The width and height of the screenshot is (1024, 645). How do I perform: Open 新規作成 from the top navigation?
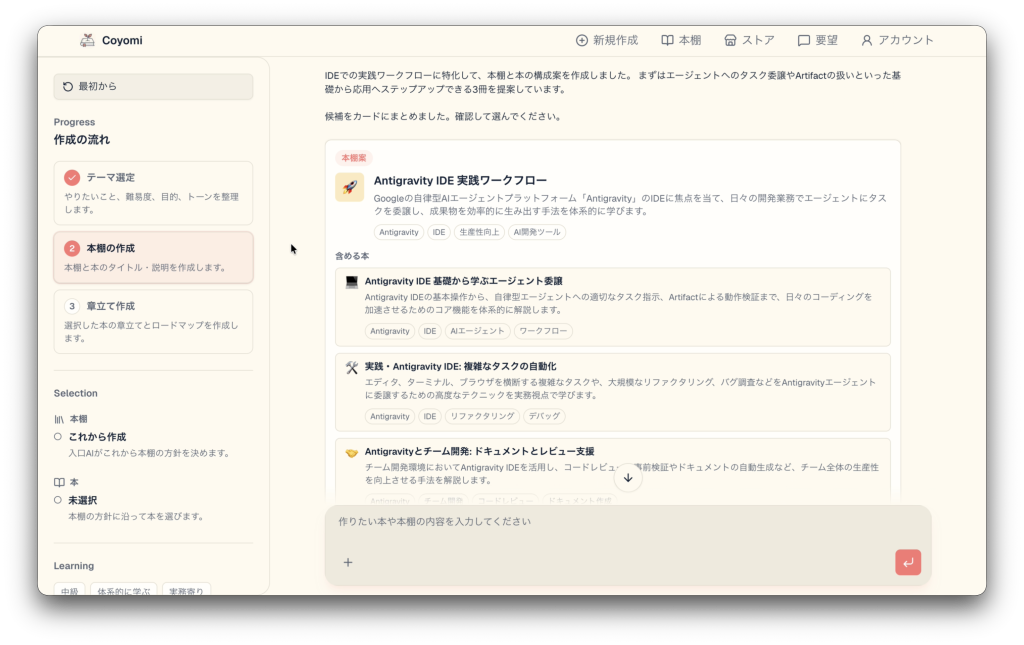[x=607, y=40]
